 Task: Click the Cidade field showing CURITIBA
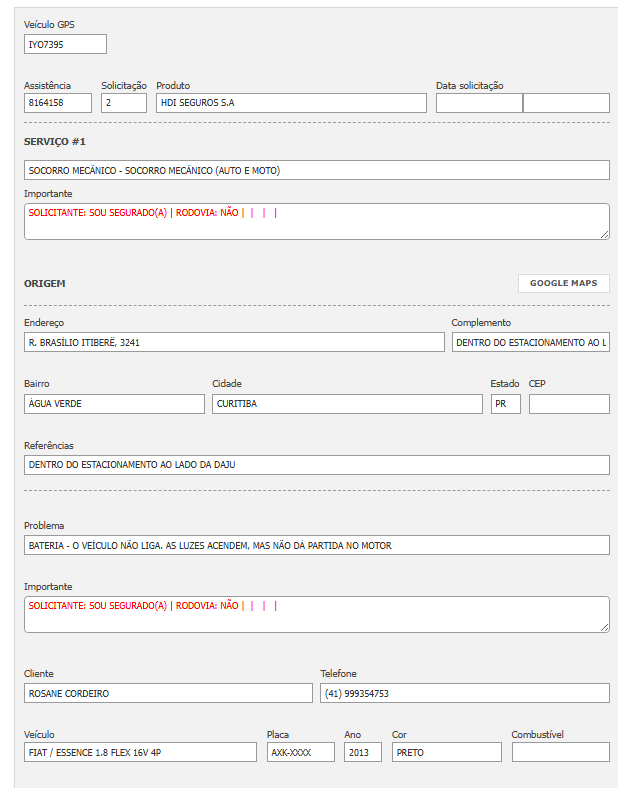coord(347,404)
